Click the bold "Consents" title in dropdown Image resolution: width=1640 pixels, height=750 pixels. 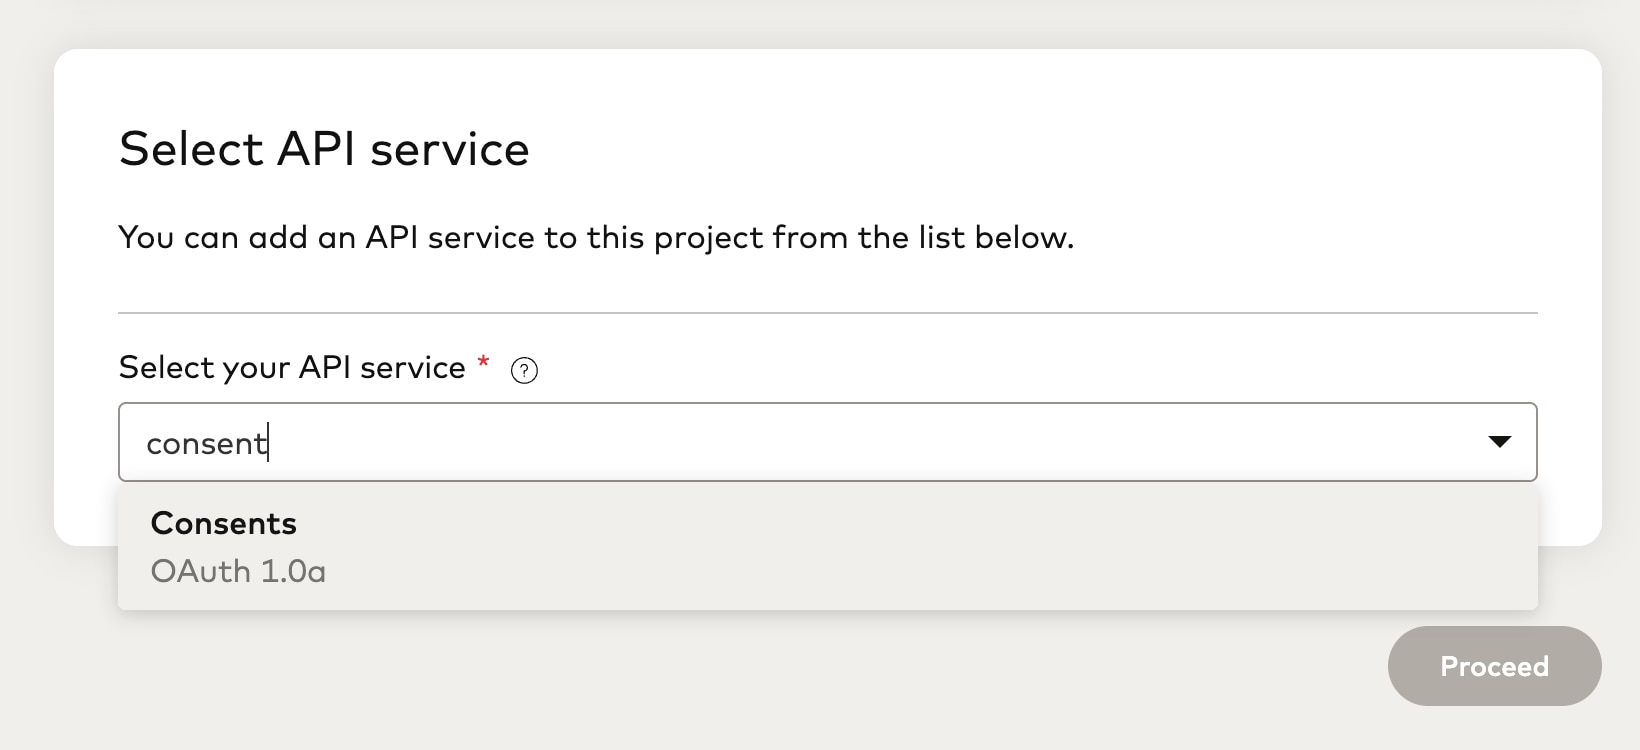(224, 523)
